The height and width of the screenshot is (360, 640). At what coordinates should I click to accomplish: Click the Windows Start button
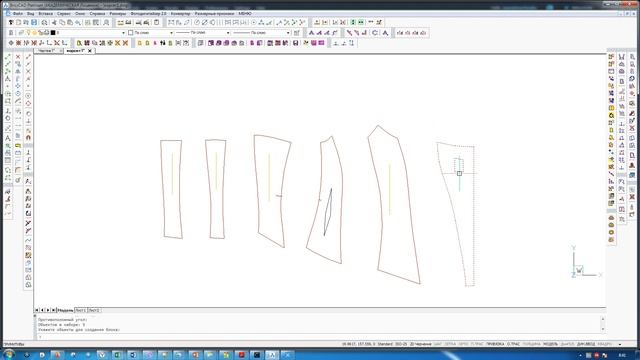coord(8,354)
